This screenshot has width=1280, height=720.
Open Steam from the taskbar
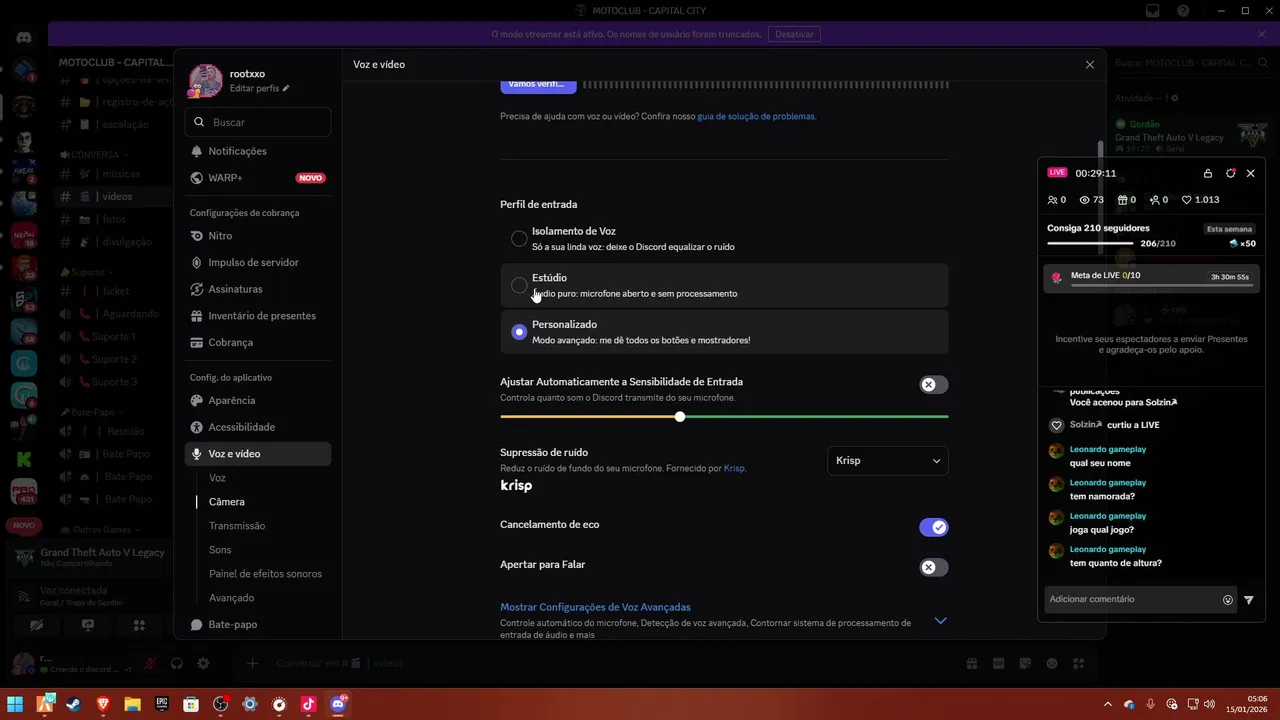(x=74, y=704)
